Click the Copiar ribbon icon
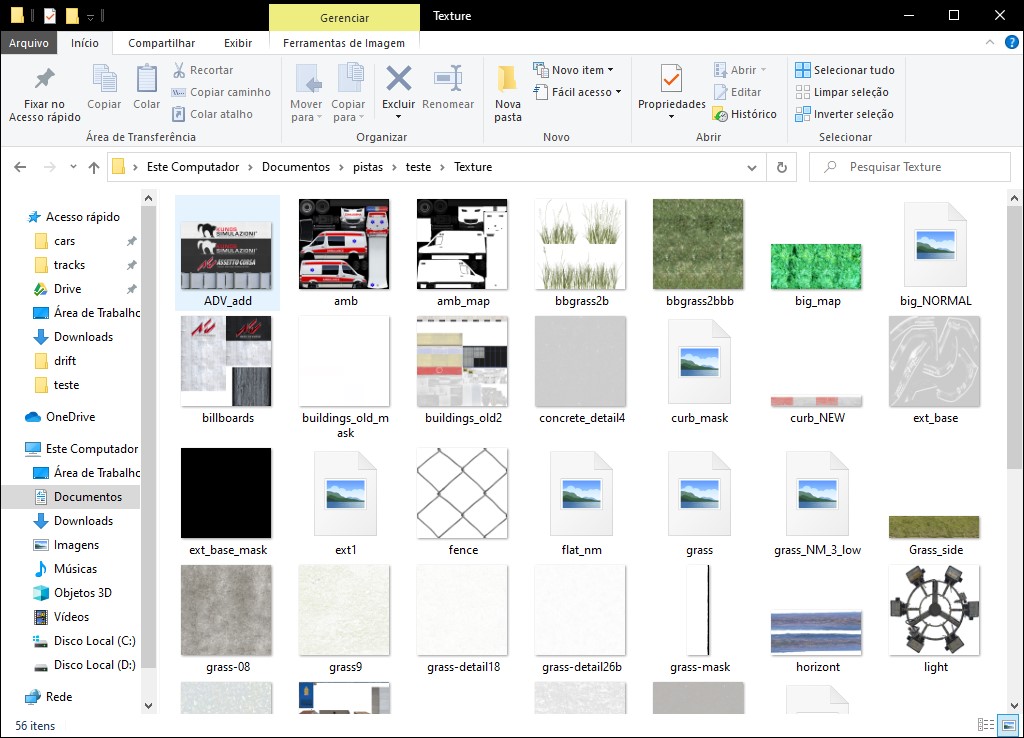 click(104, 87)
